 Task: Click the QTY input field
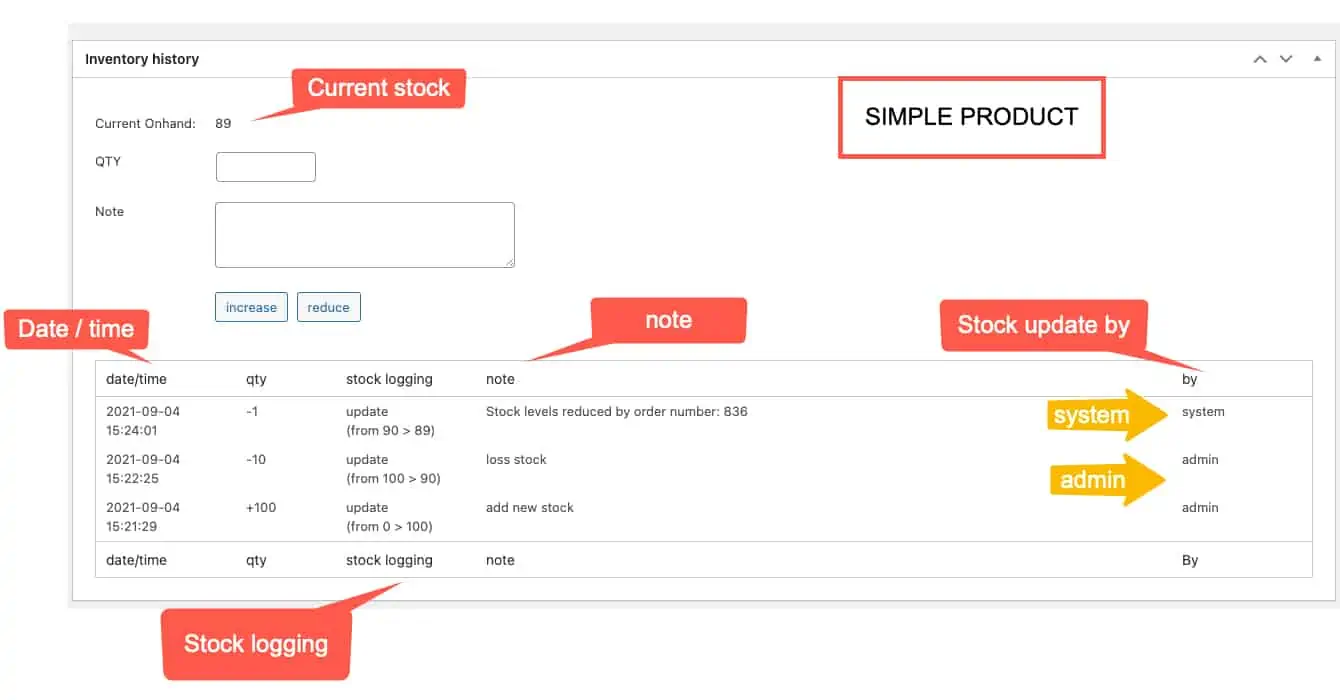click(x=266, y=167)
